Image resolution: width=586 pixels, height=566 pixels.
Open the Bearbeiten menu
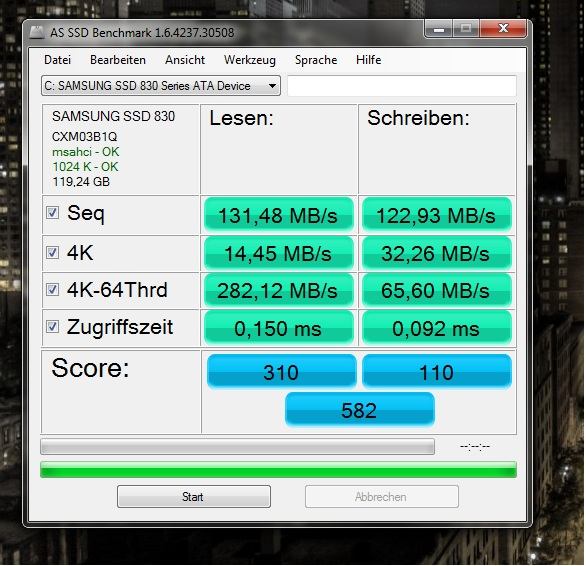click(x=118, y=60)
